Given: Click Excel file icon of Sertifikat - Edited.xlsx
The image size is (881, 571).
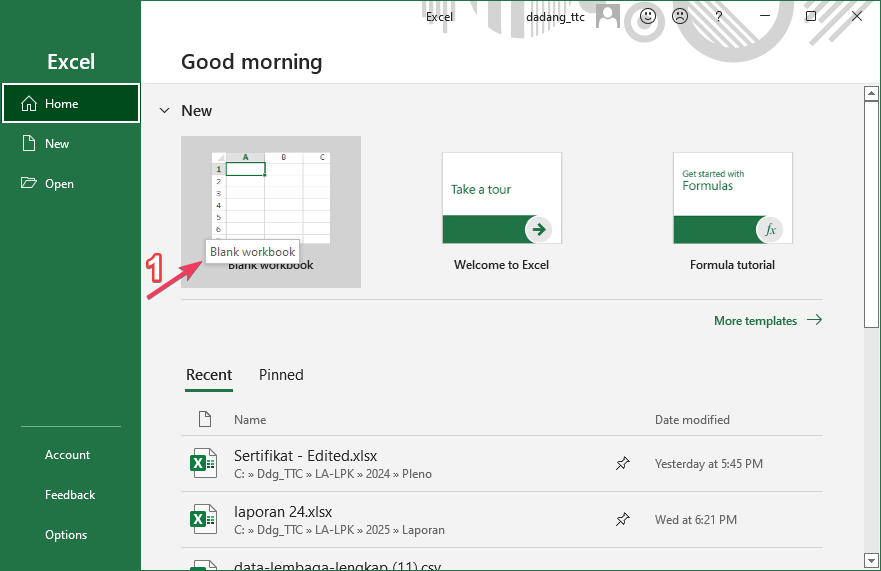Looking at the screenshot, I should tap(204, 464).
